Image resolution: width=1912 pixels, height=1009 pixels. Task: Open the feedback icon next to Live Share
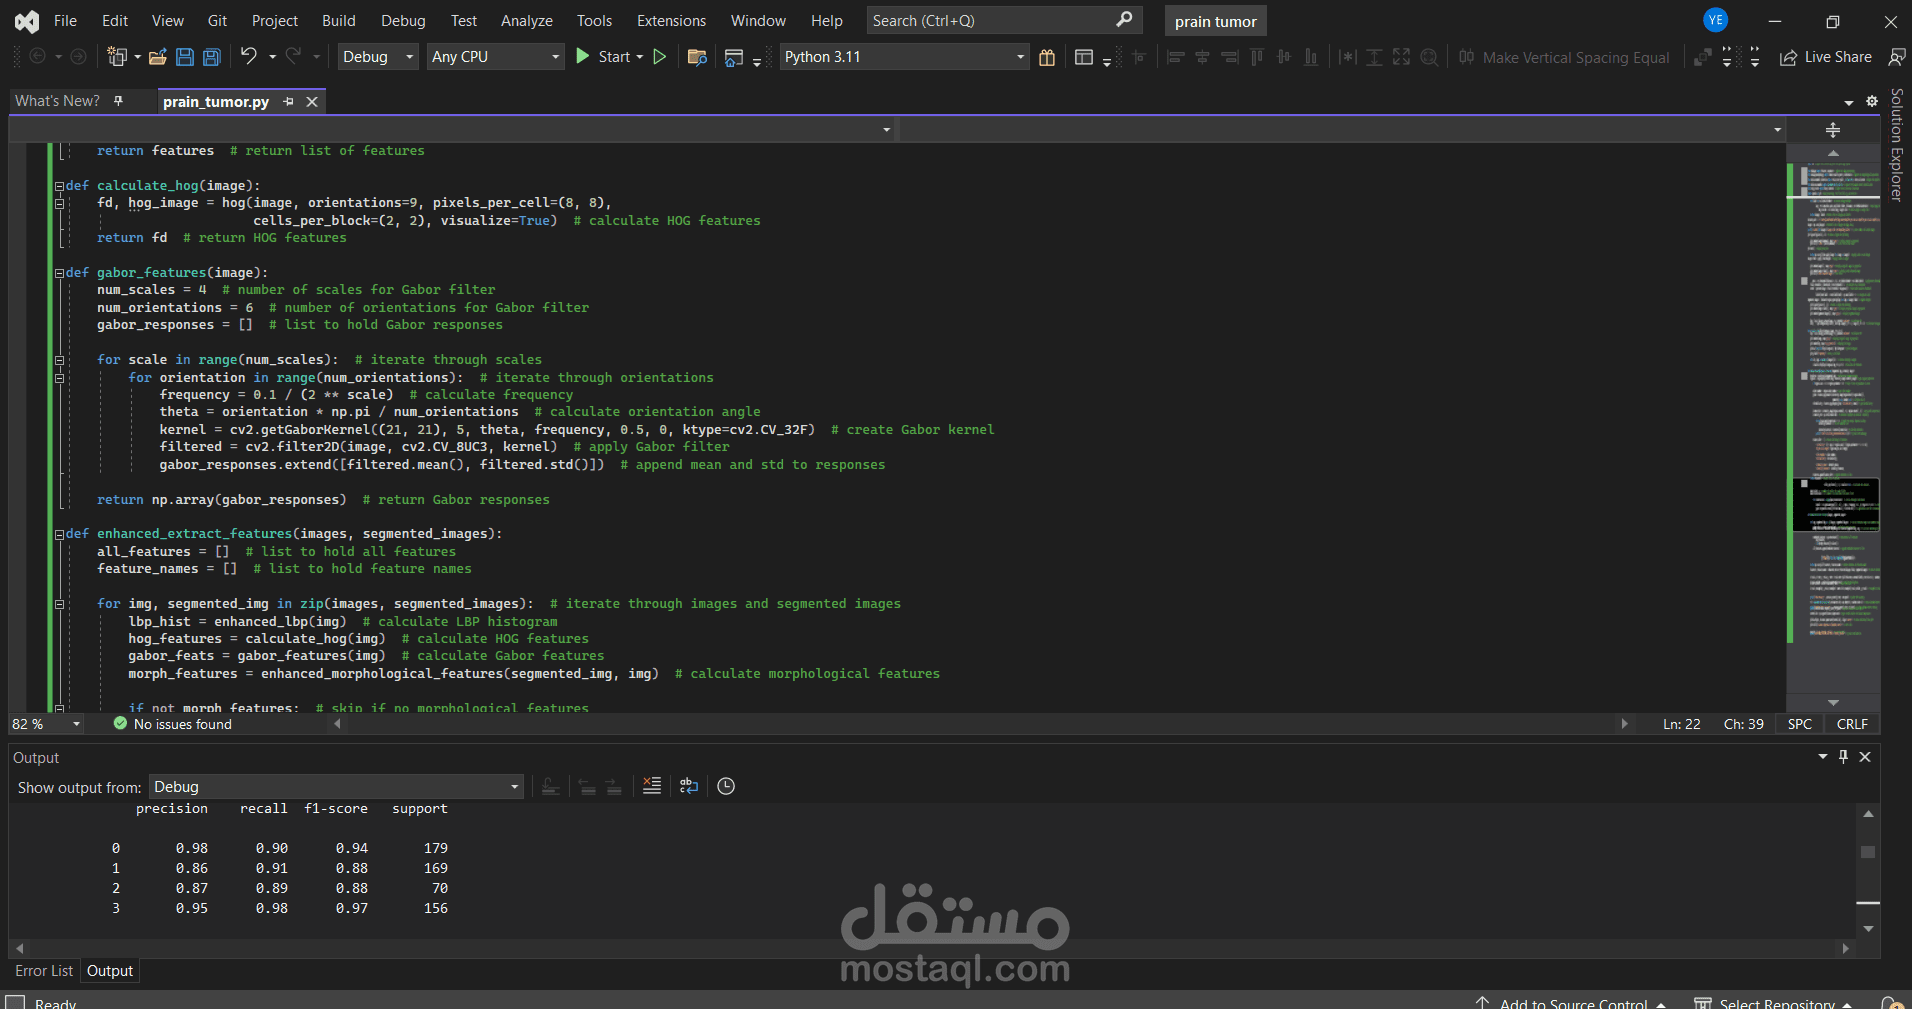1896,57
